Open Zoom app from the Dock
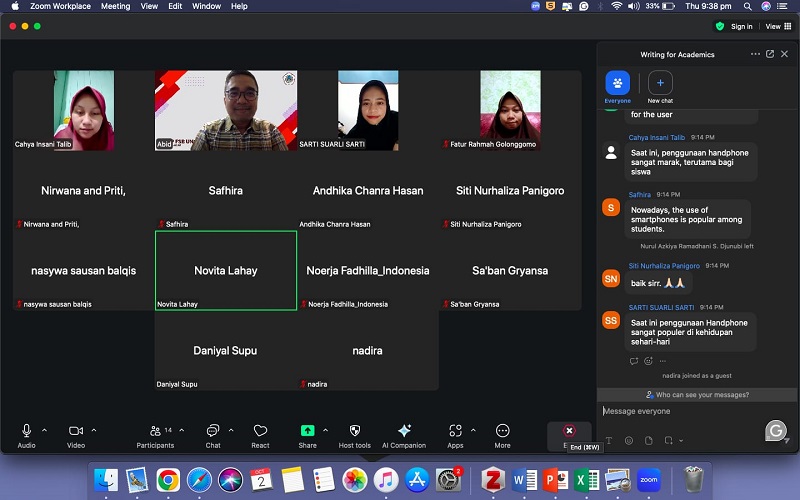The image size is (800, 500). click(x=649, y=480)
